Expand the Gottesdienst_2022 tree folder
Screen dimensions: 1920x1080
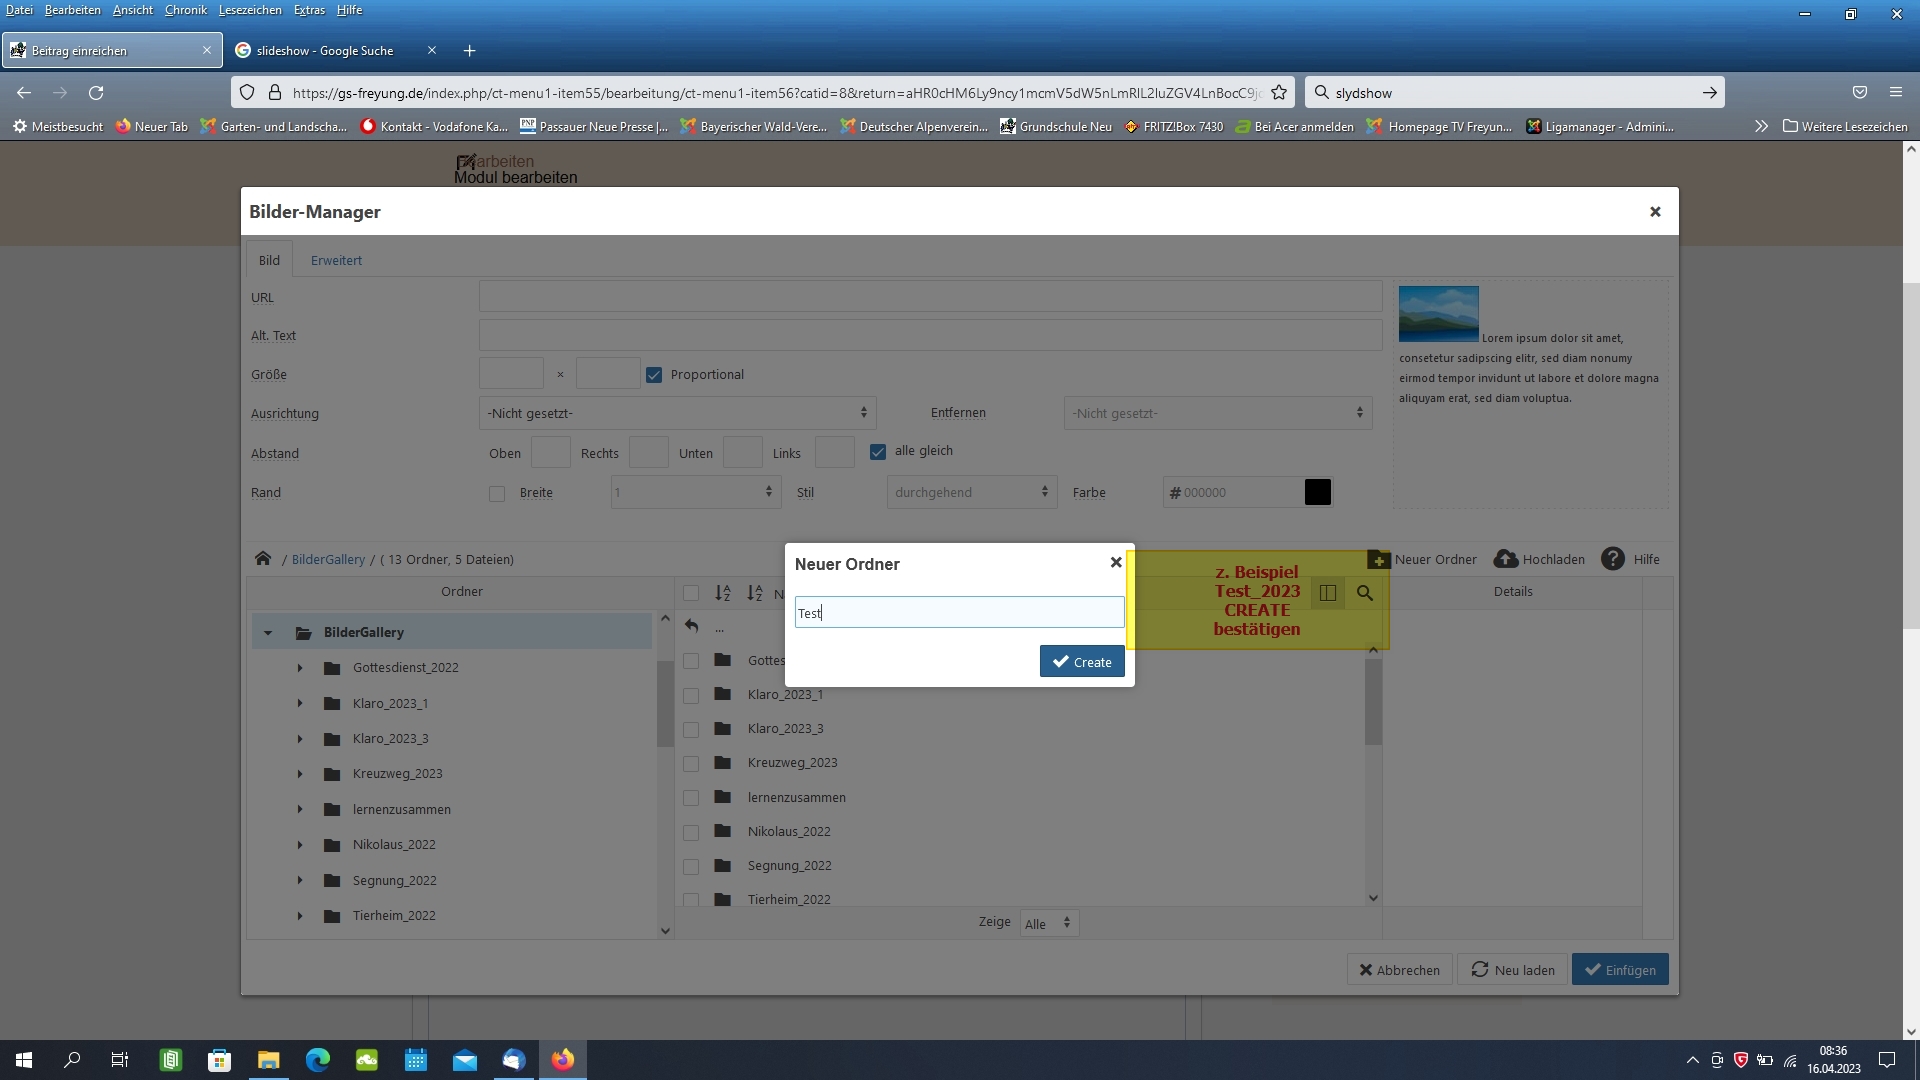point(300,668)
